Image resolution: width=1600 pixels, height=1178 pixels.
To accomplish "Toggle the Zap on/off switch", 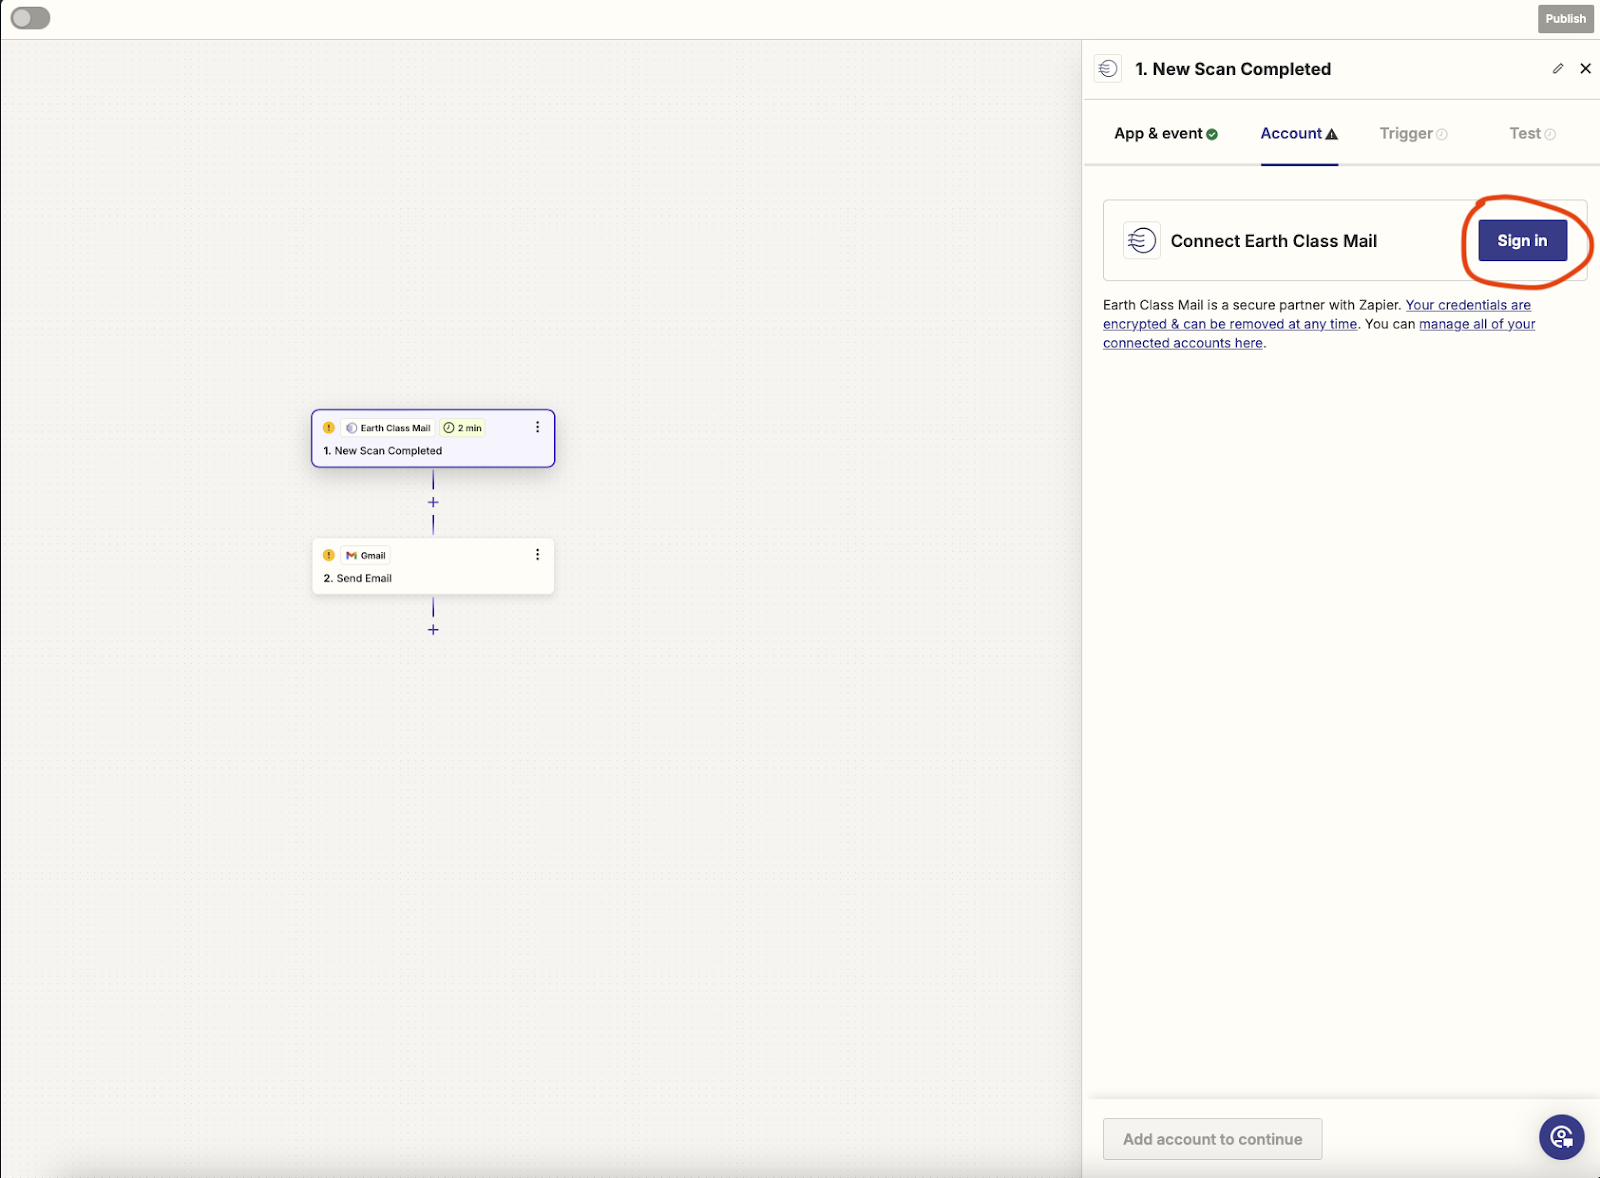I will (x=30, y=18).
